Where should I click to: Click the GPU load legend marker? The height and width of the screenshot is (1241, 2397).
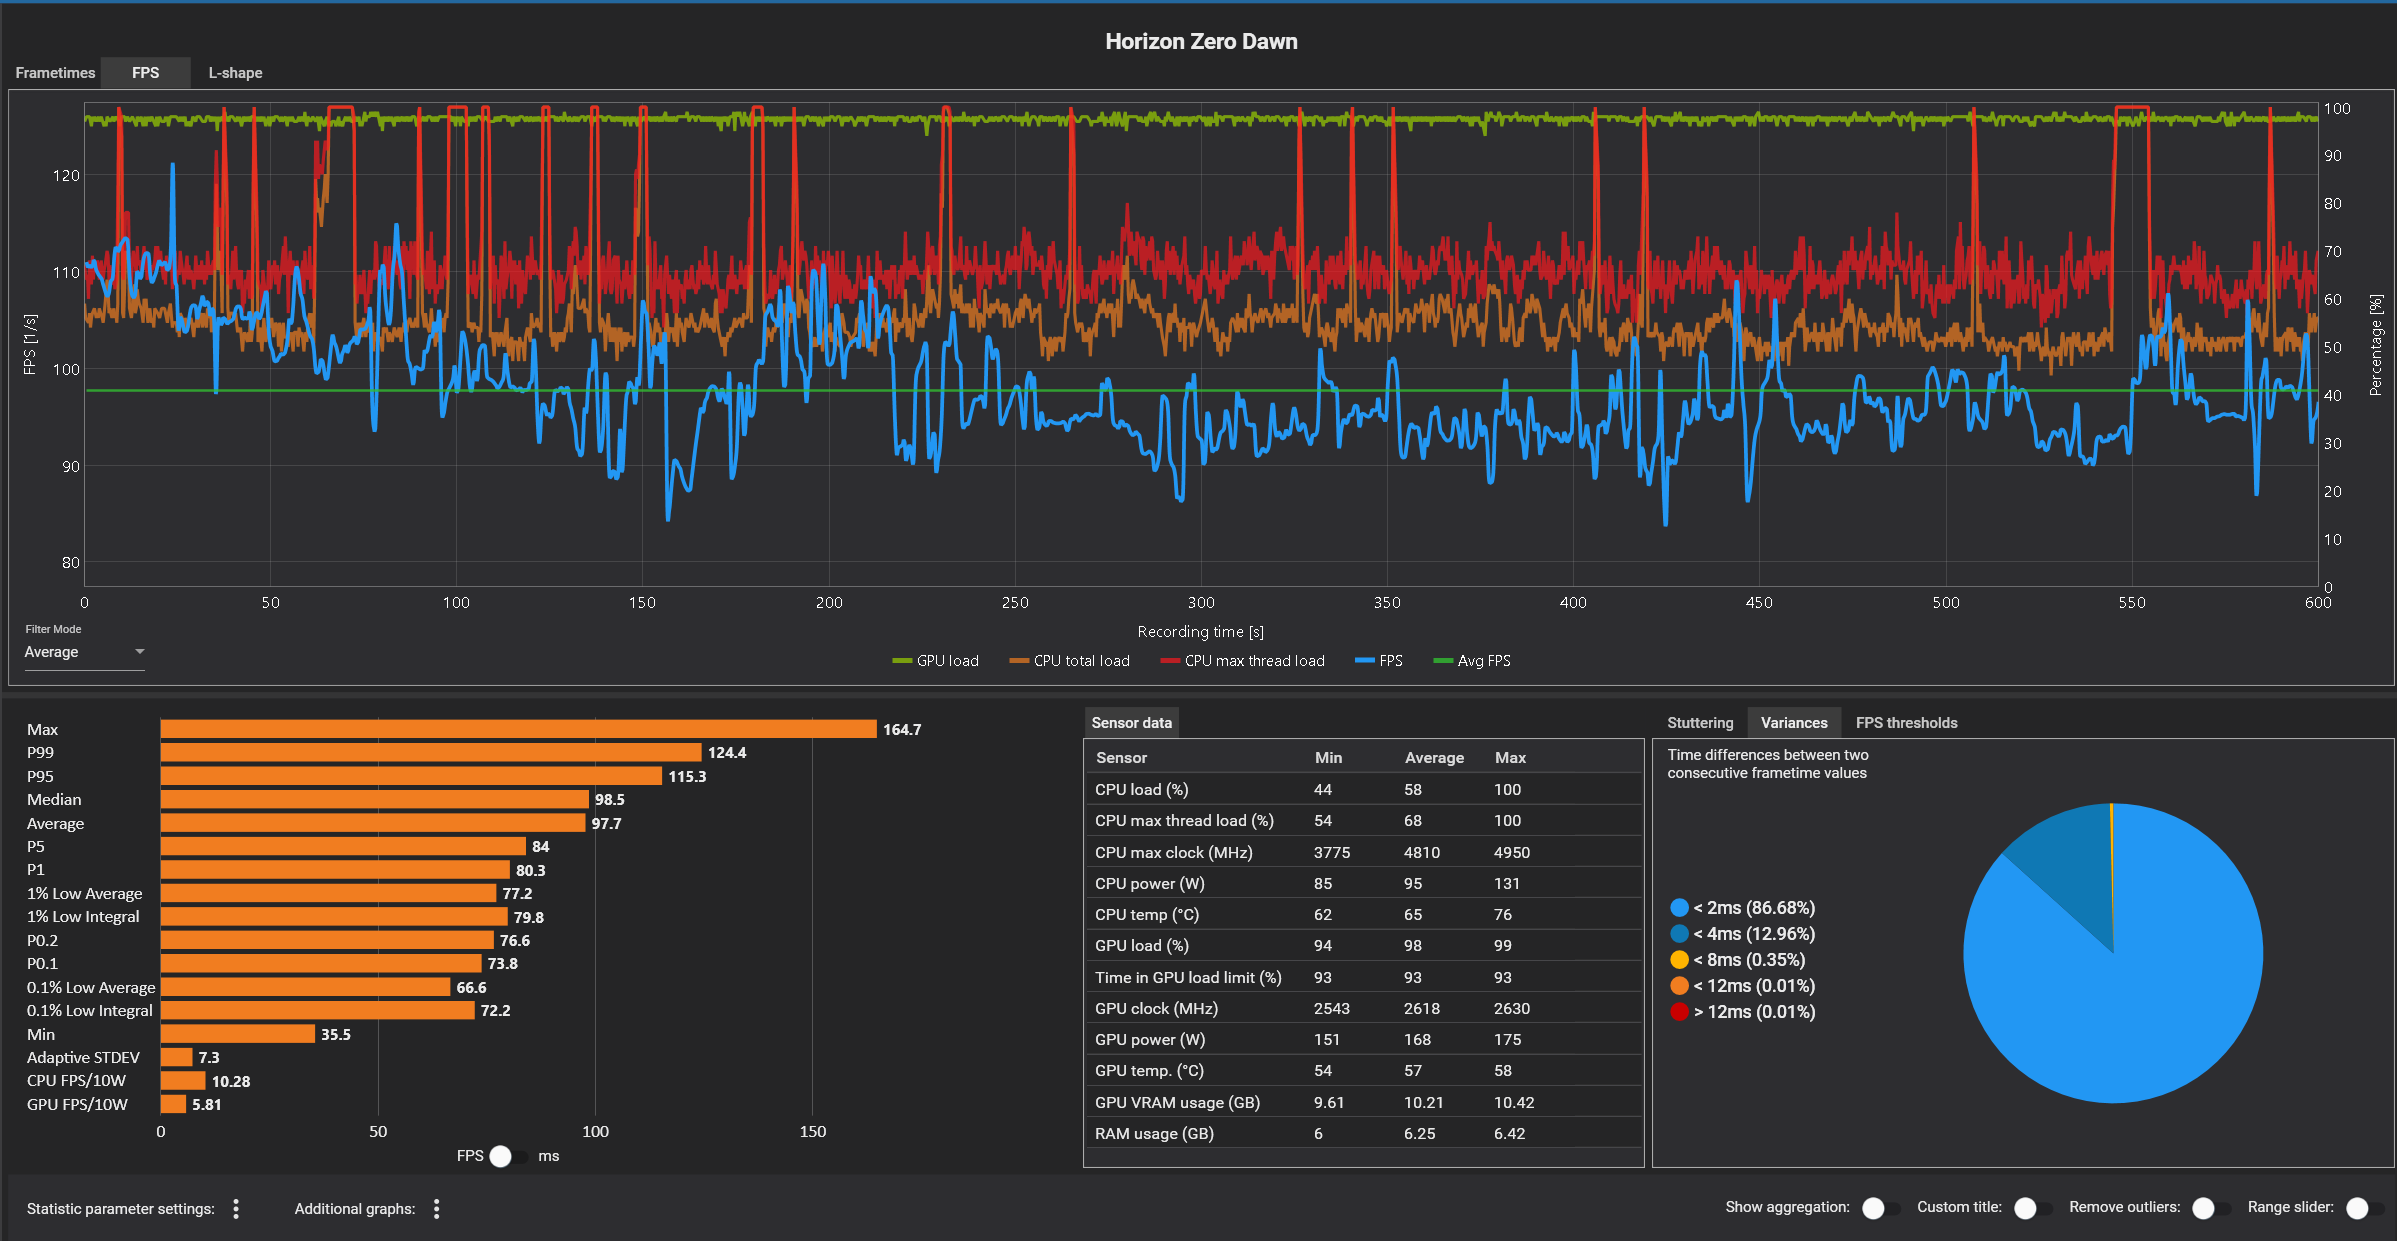click(x=902, y=661)
